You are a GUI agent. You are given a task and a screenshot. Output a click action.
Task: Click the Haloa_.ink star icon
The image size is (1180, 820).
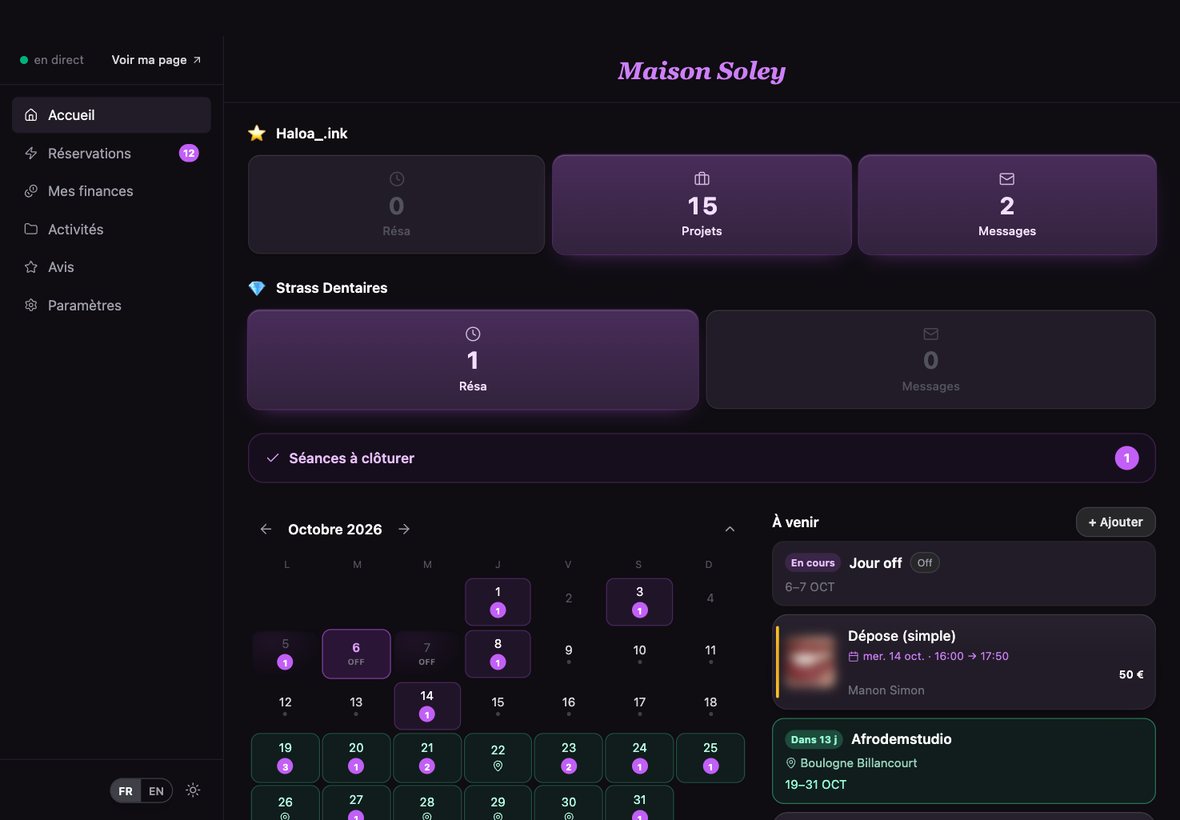point(257,133)
